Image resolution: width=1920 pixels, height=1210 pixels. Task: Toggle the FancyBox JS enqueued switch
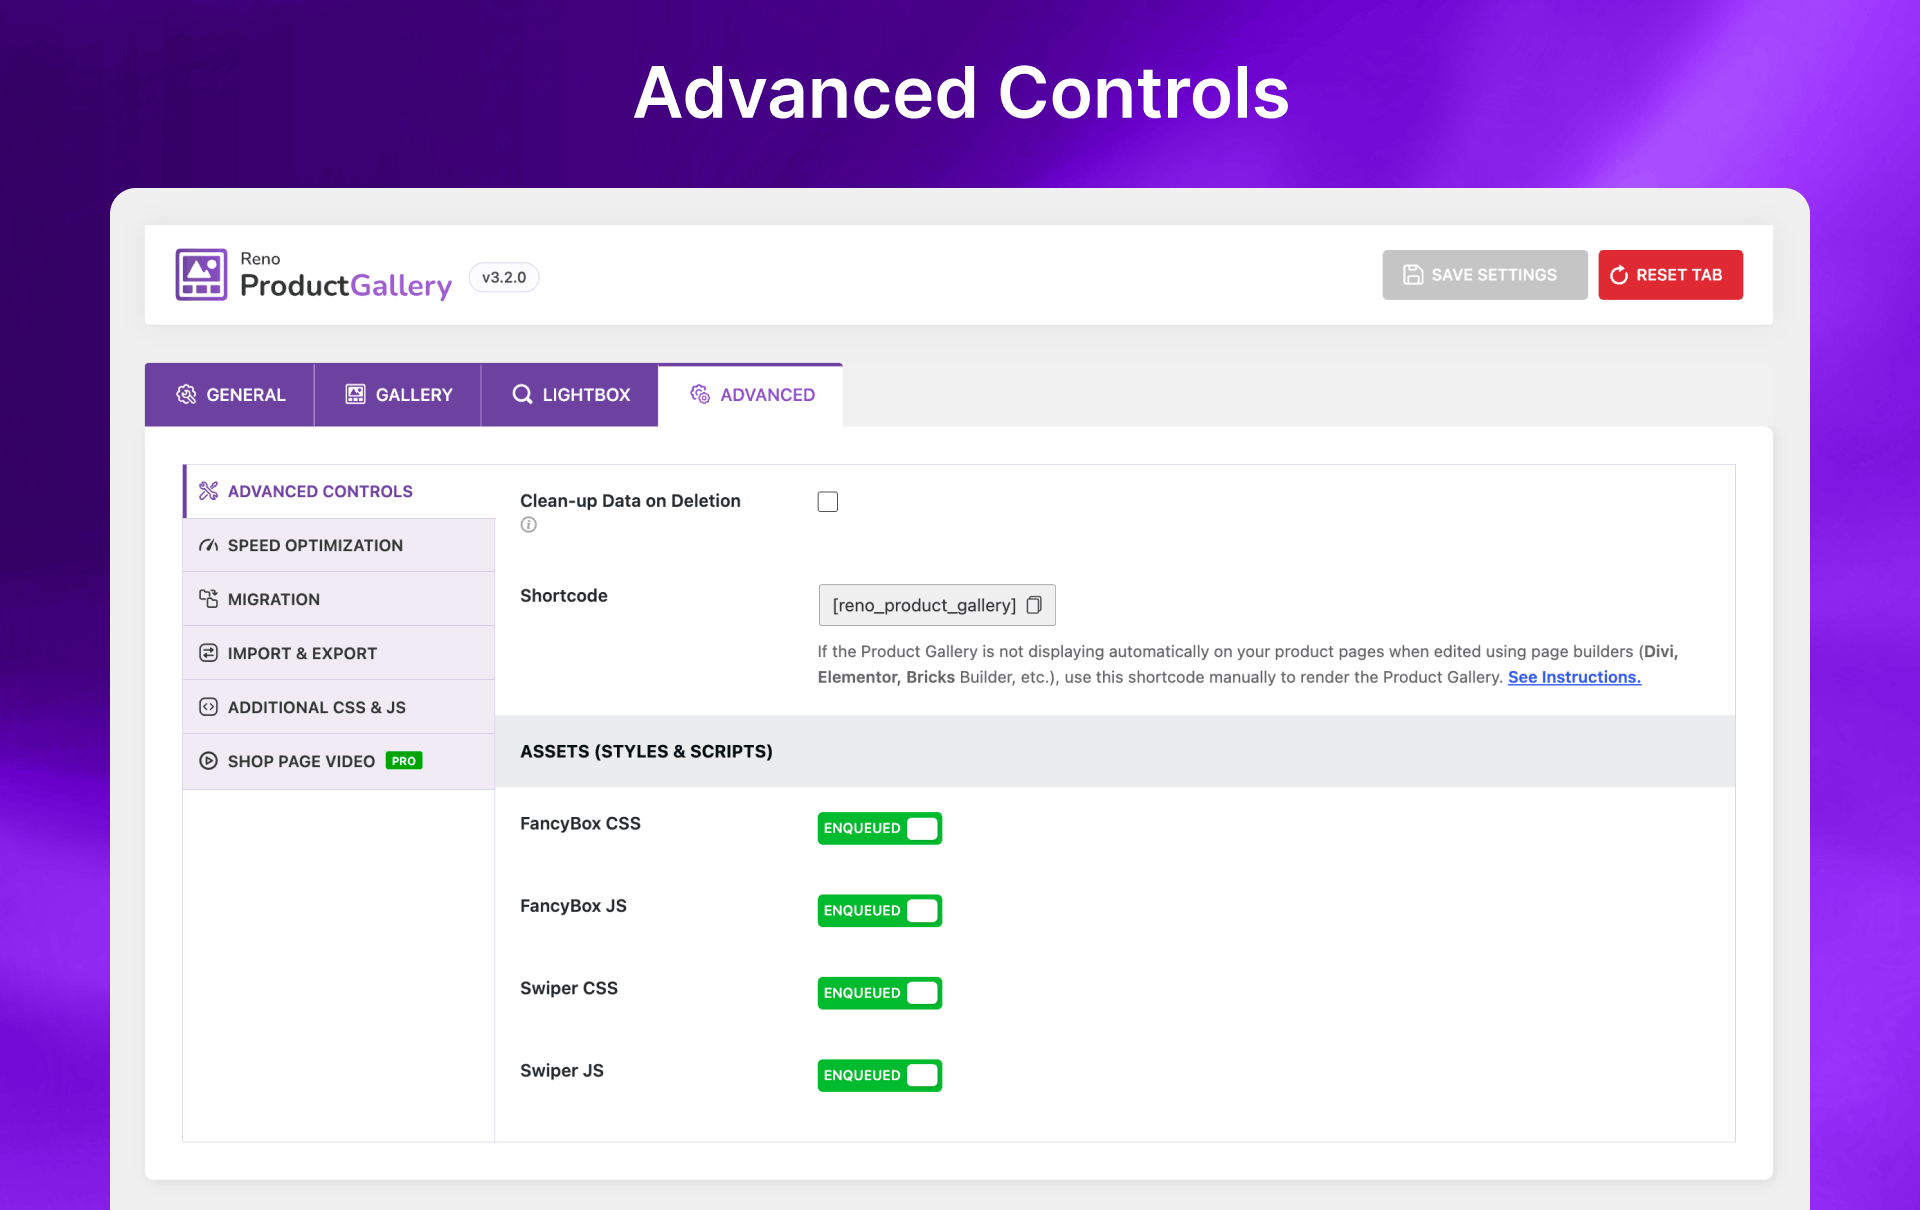(880, 911)
